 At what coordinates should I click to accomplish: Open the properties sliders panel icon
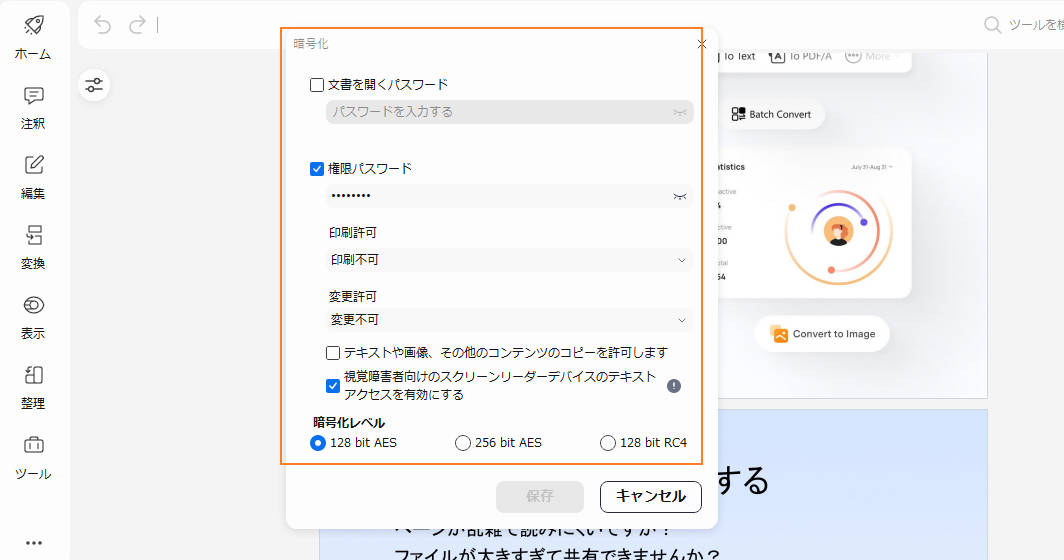point(94,85)
